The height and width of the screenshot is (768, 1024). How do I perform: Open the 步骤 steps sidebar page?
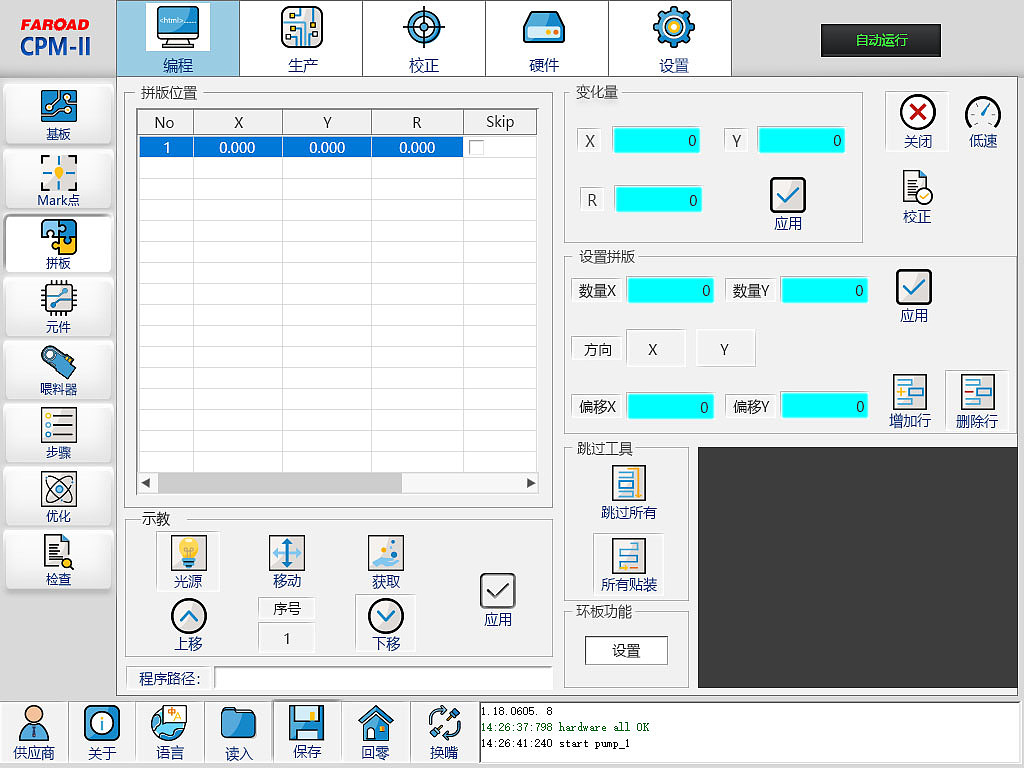(58, 434)
